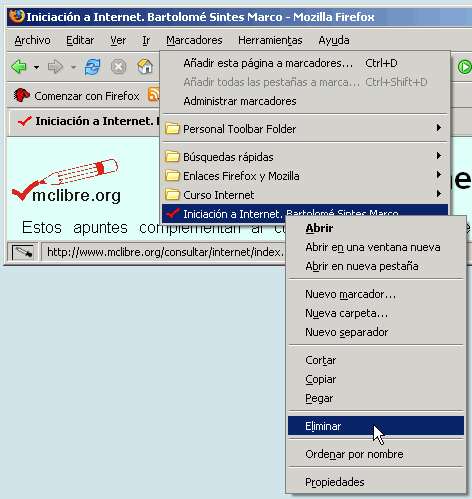Click the green Go button icon
This screenshot has width=472, height=499.
coord(465,67)
